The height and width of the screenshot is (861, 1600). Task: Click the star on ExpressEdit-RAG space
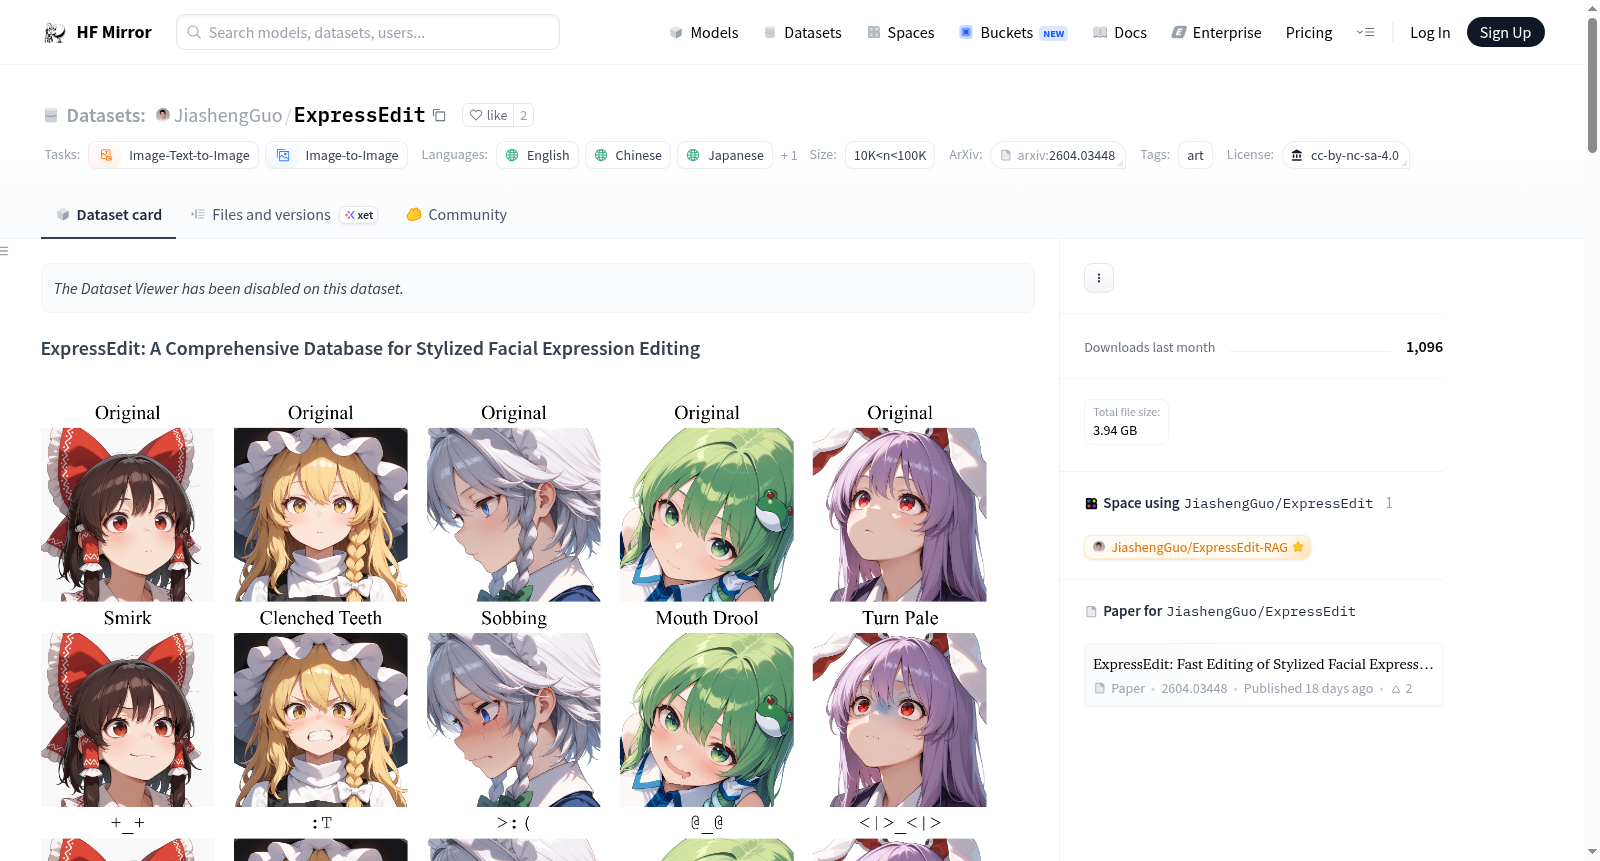click(x=1298, y=547)
